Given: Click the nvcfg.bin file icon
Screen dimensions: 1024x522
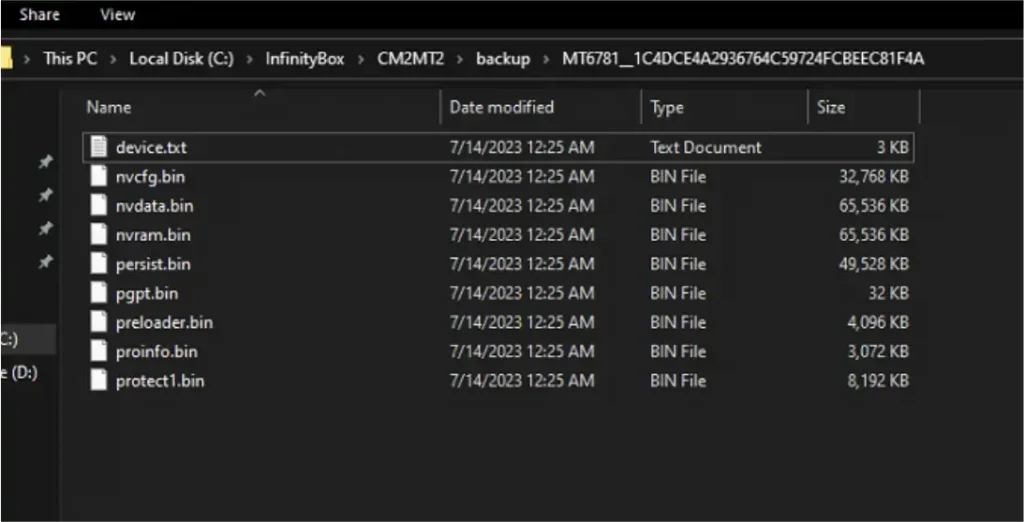Looking at the screenshot, I should pos(99,176).
